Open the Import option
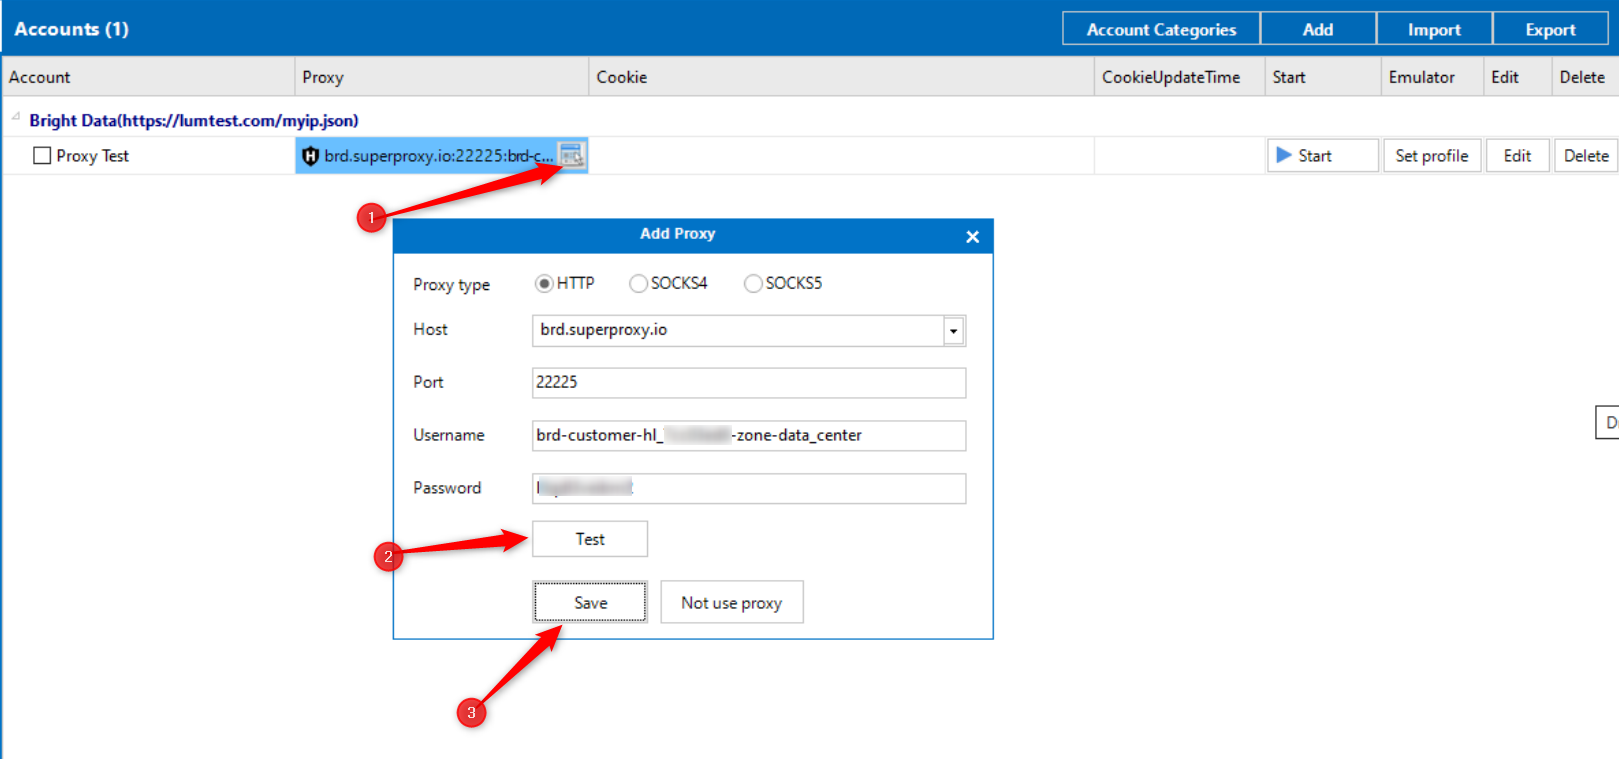1619x759 pixels. [1434, 30]
